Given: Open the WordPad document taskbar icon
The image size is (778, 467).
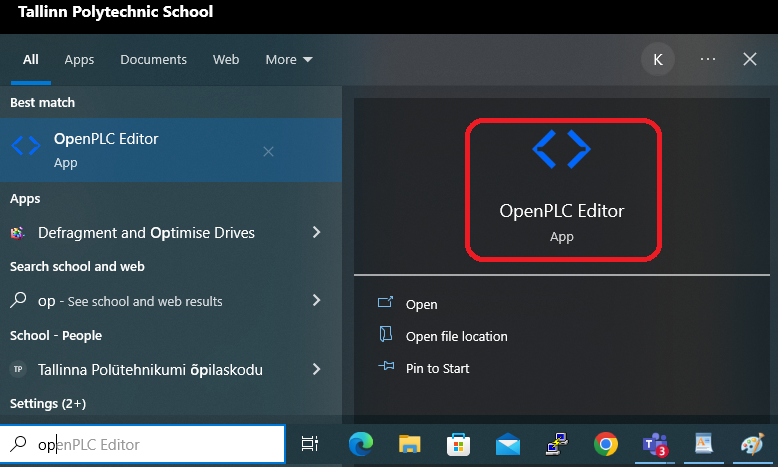Looking at the screenshot, I should (x=704, y=444).
